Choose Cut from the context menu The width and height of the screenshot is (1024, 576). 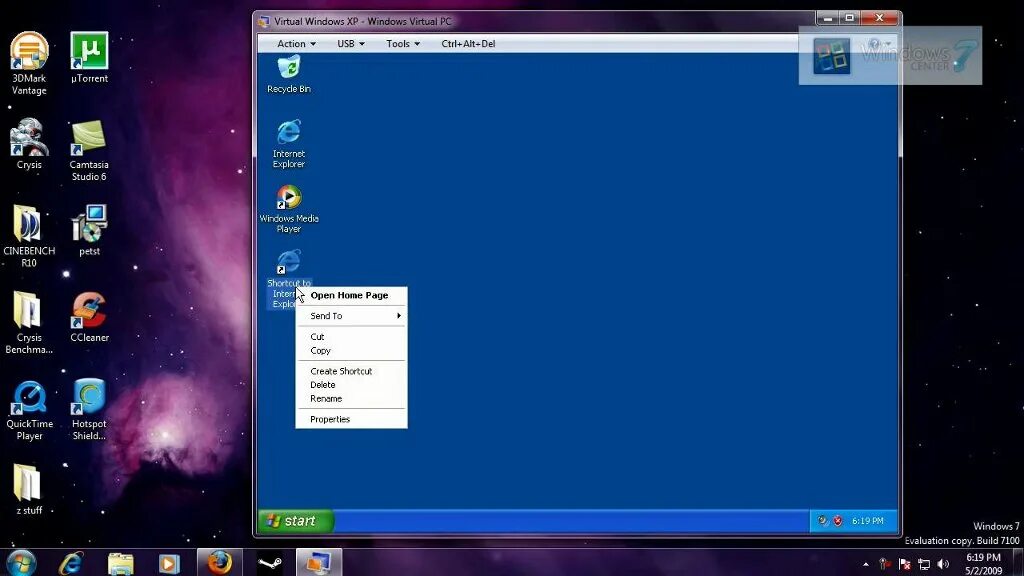coord(351,336)
